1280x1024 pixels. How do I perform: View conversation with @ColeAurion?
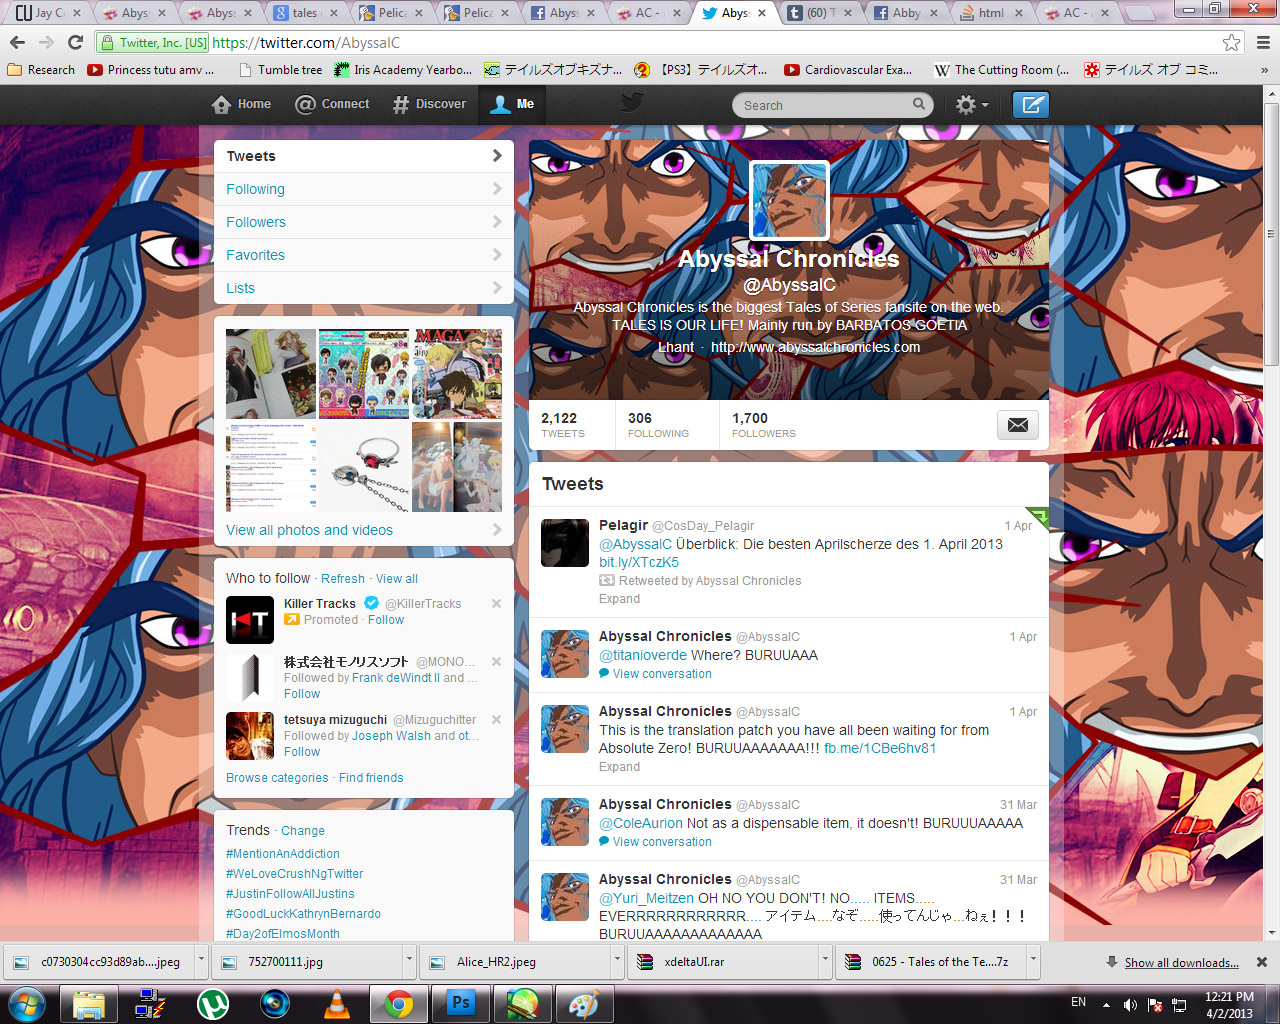tap(662, 842)
